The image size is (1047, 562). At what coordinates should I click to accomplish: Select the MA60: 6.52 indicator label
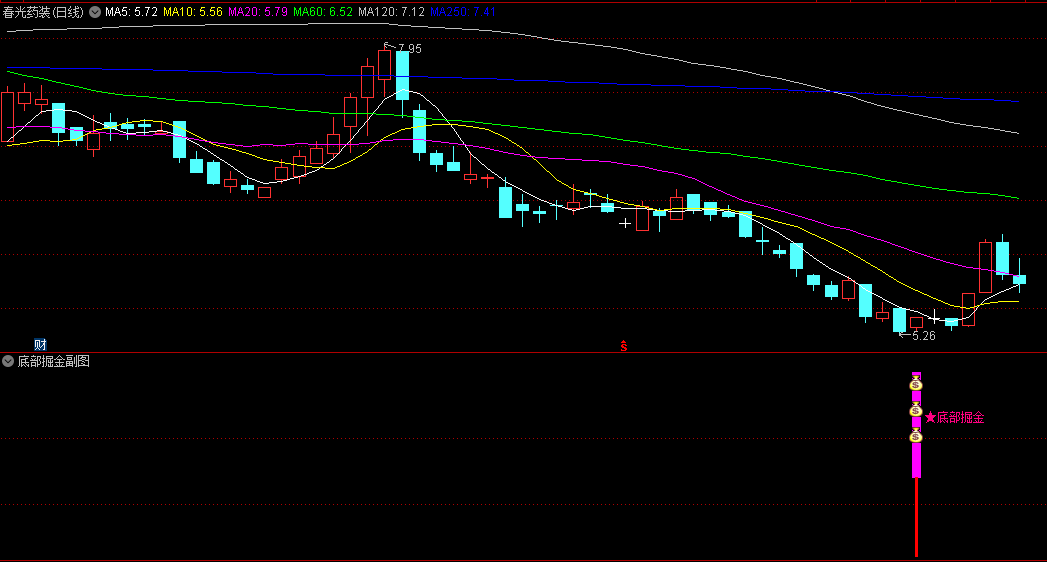pos(323,12)
